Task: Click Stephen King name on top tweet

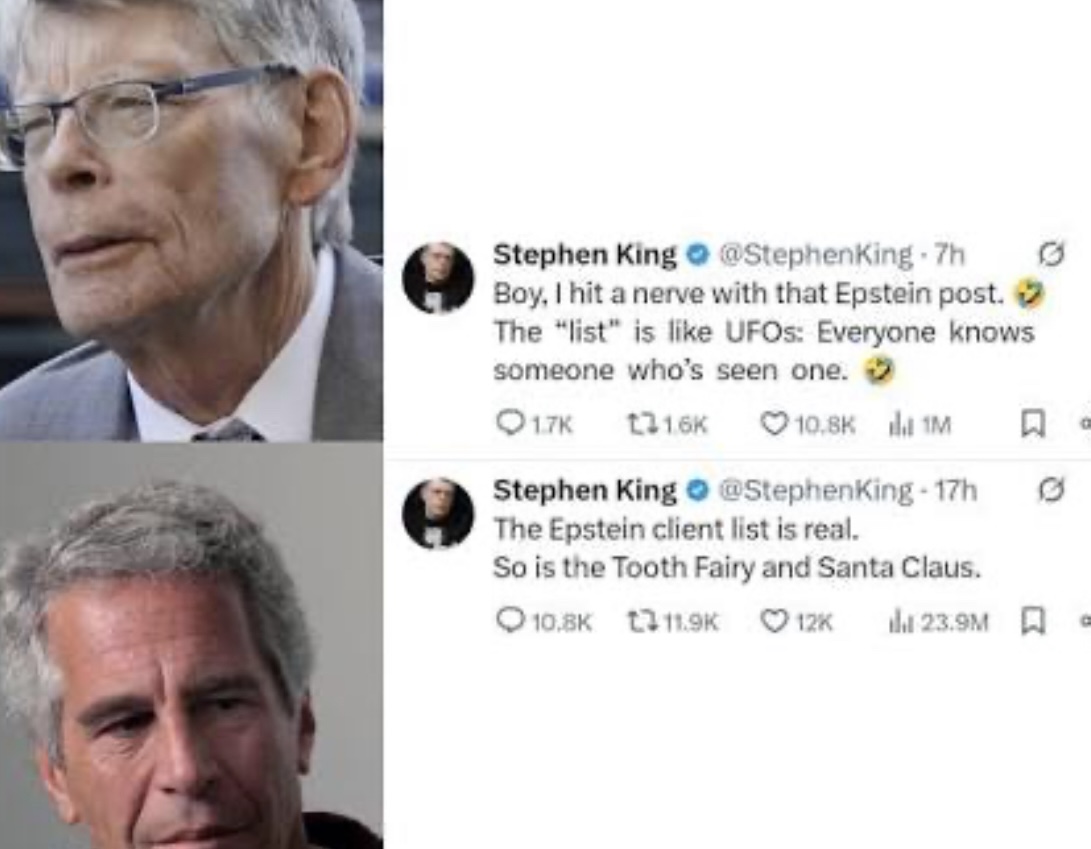Action: (x=584, y=255)
